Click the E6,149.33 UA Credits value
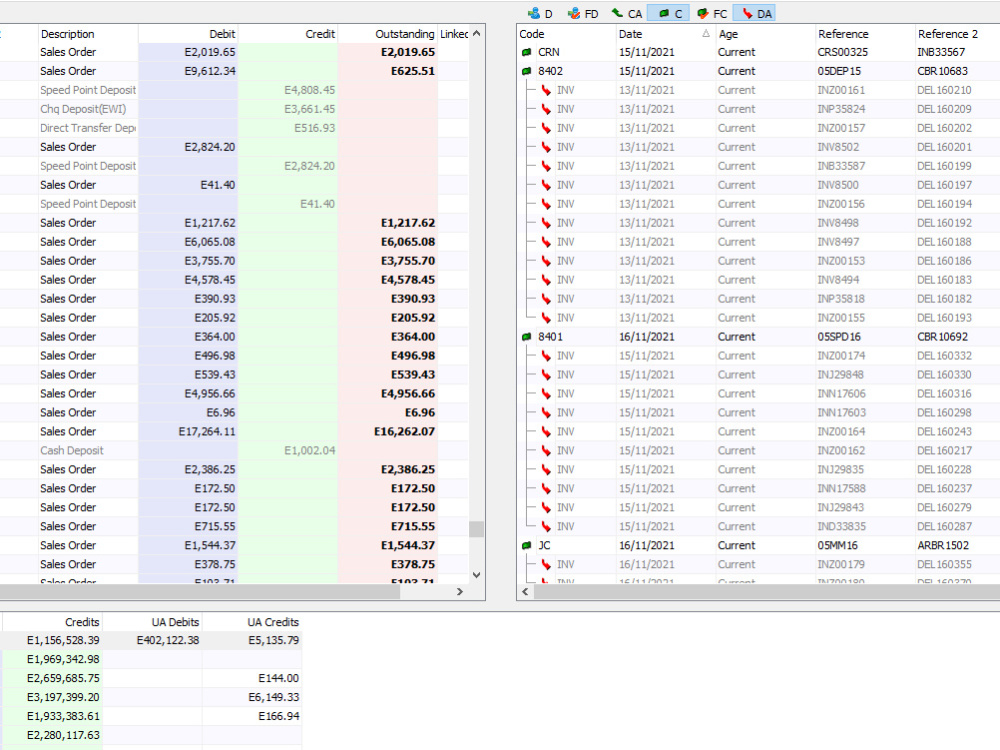Viewport: 1000px width, 750px height. click(274, 697)
